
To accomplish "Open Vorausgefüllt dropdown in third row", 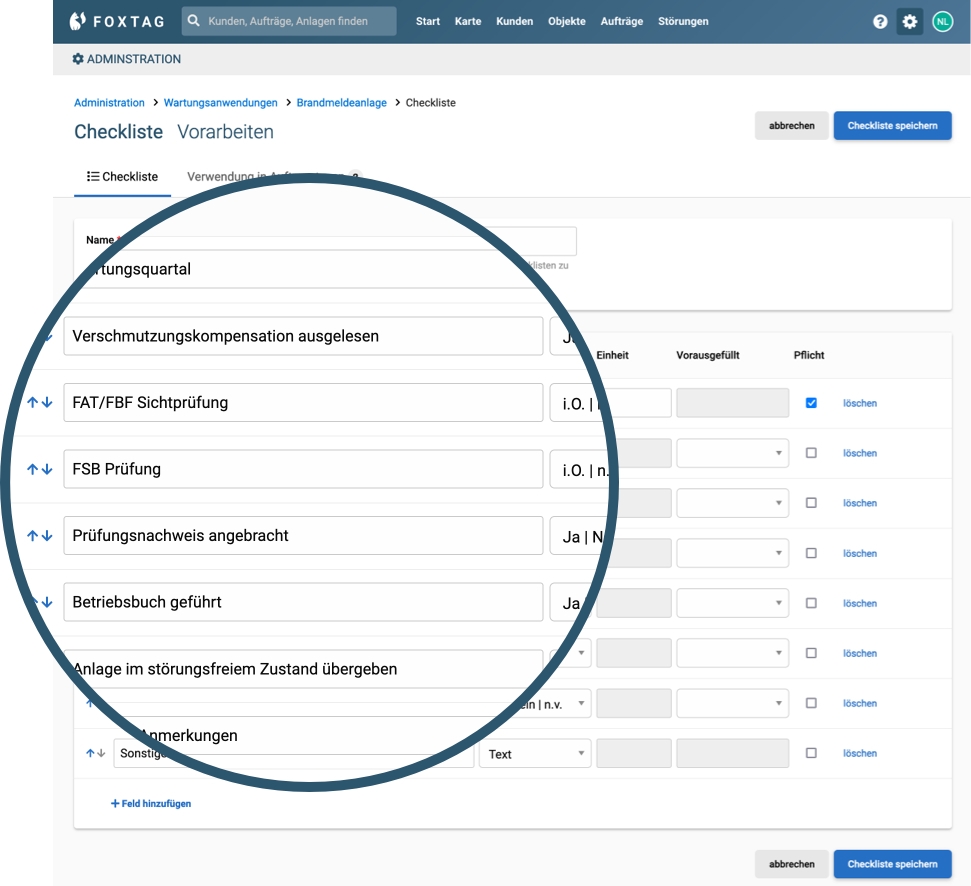I will pyautogui.click(x=733, y=503).
